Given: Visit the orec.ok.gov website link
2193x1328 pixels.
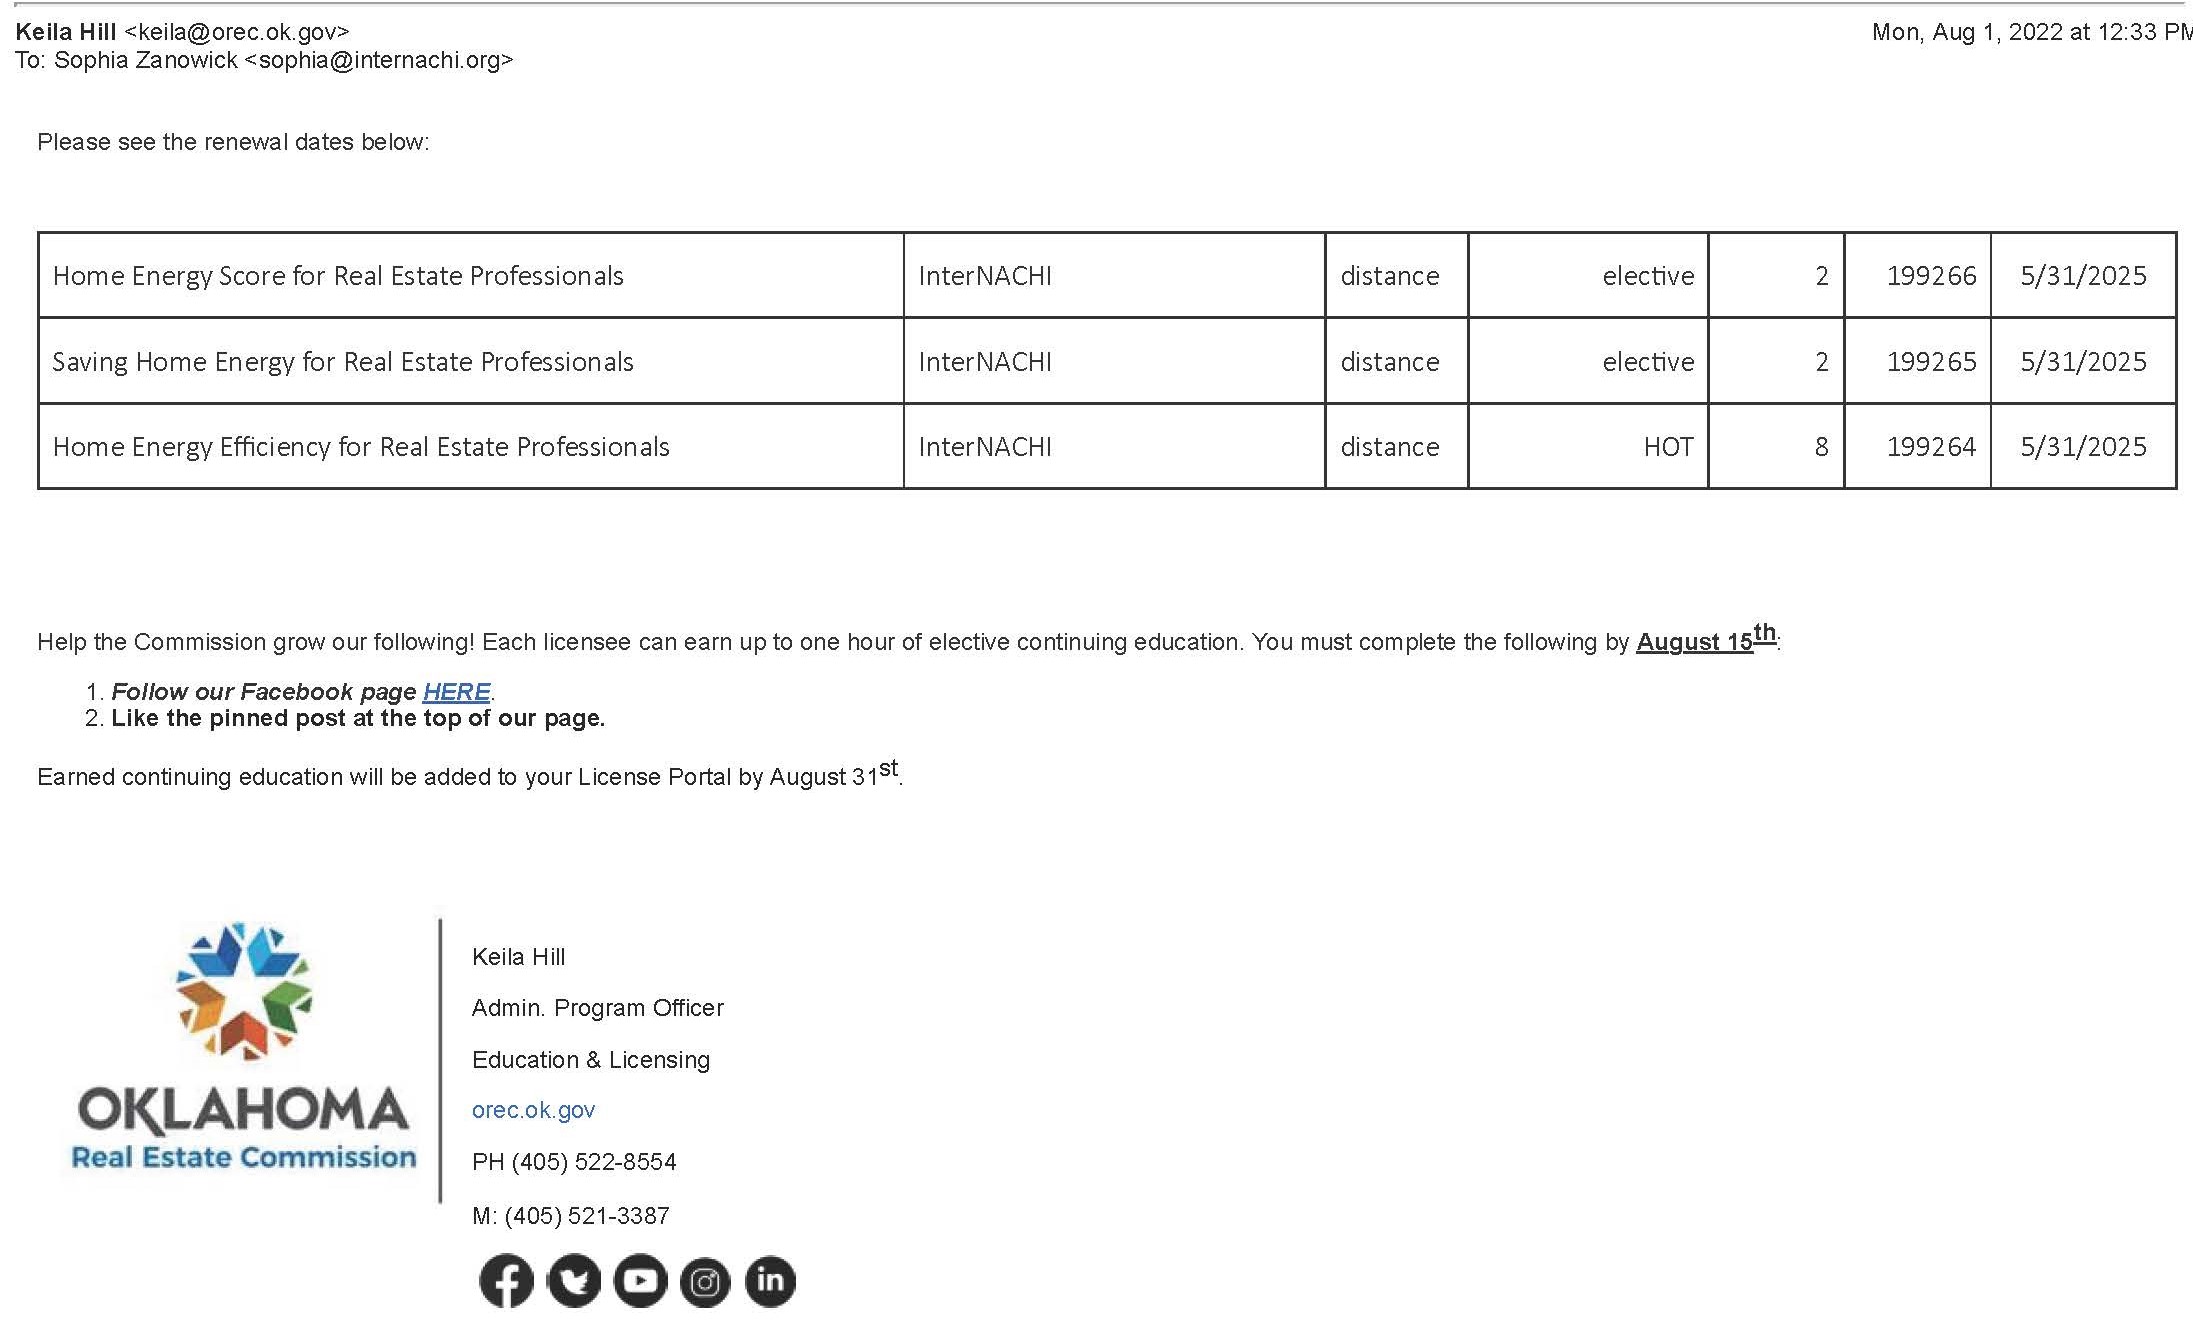Looking at the screenshot, I should (533, 1110).
